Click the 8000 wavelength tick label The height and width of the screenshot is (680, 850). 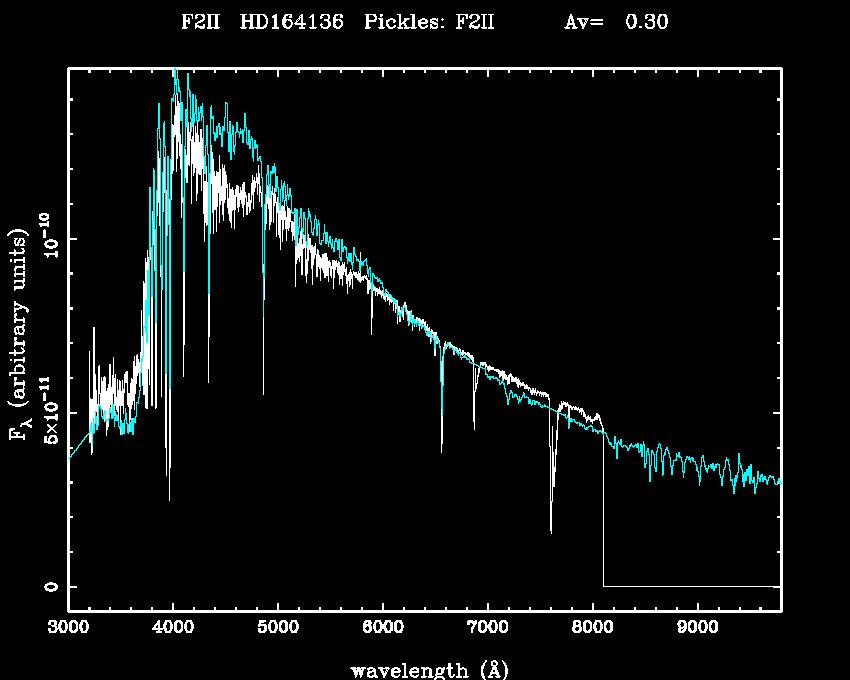pyautogui.click(x=592, y=628)
